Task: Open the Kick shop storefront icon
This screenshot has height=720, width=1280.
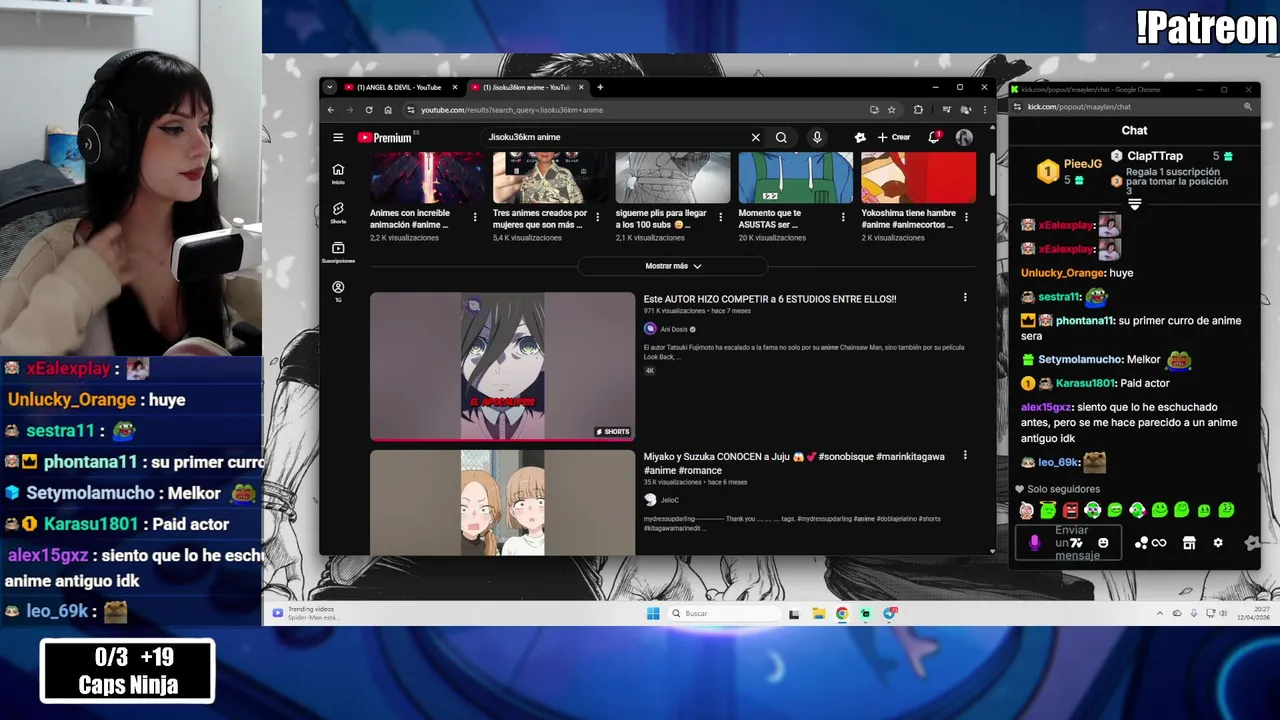Action: 1189,543
